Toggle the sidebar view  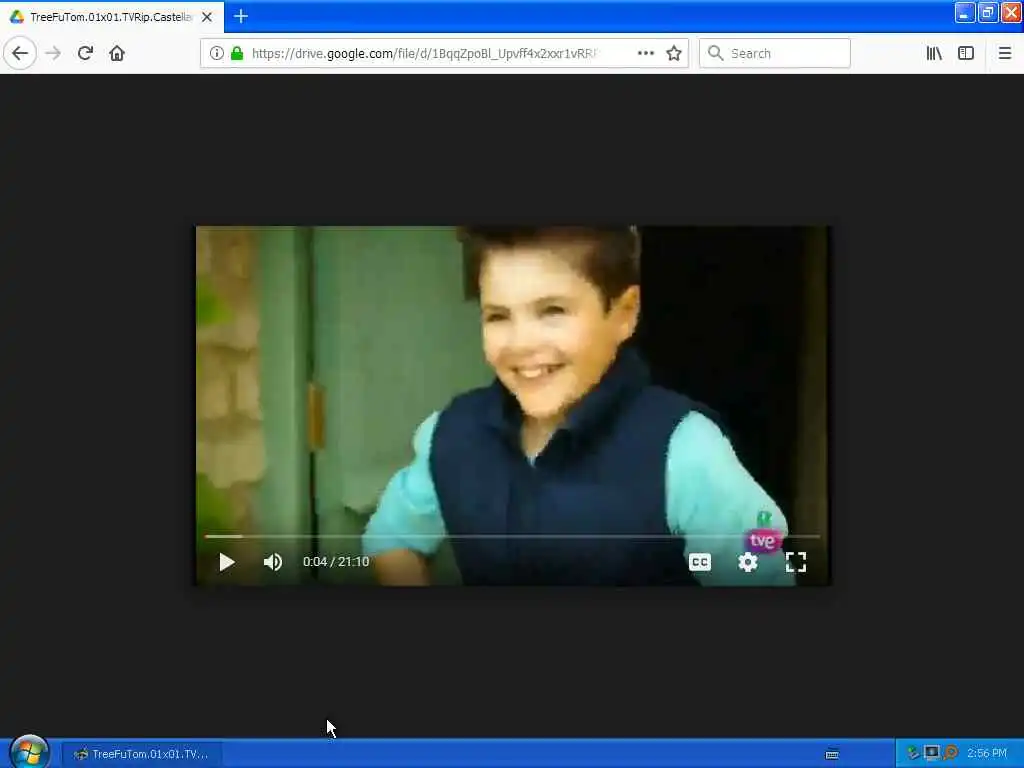pos(966,53)
